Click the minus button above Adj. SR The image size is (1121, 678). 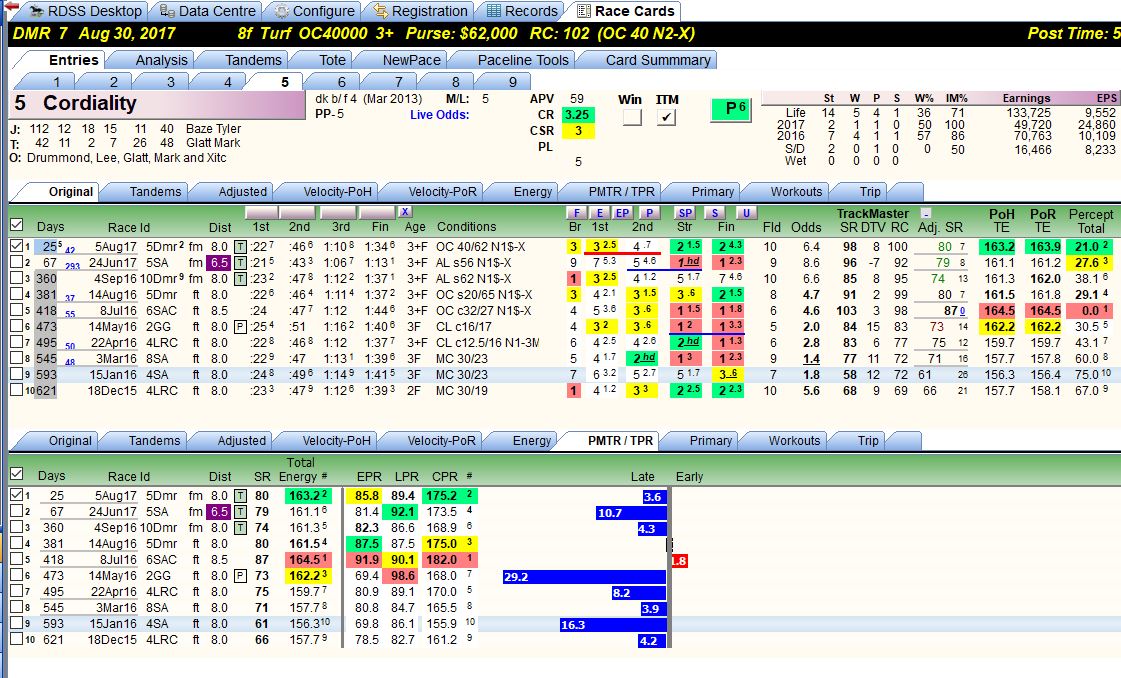[926, 212]
